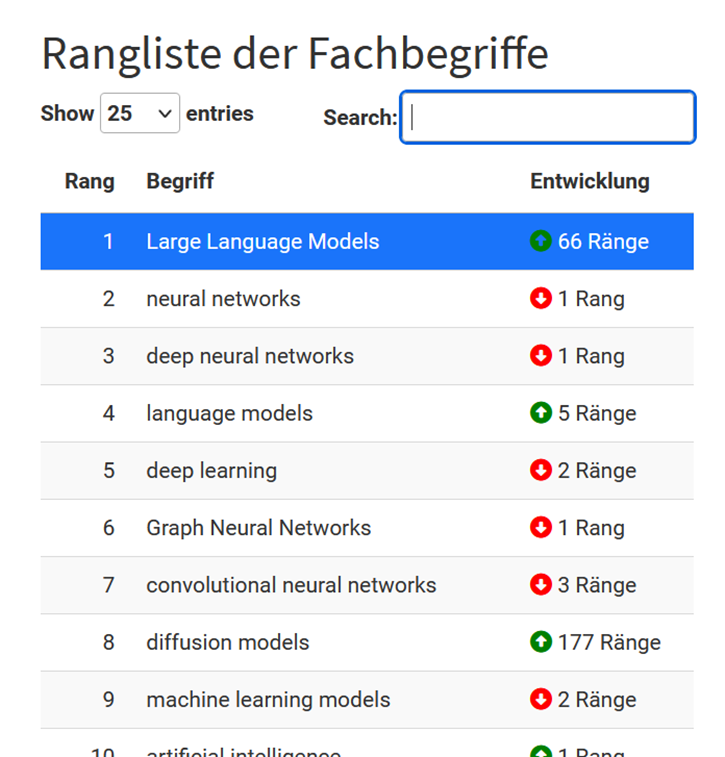
Task: Sort table by Entwicklung column header
Action: coord(589,182)
